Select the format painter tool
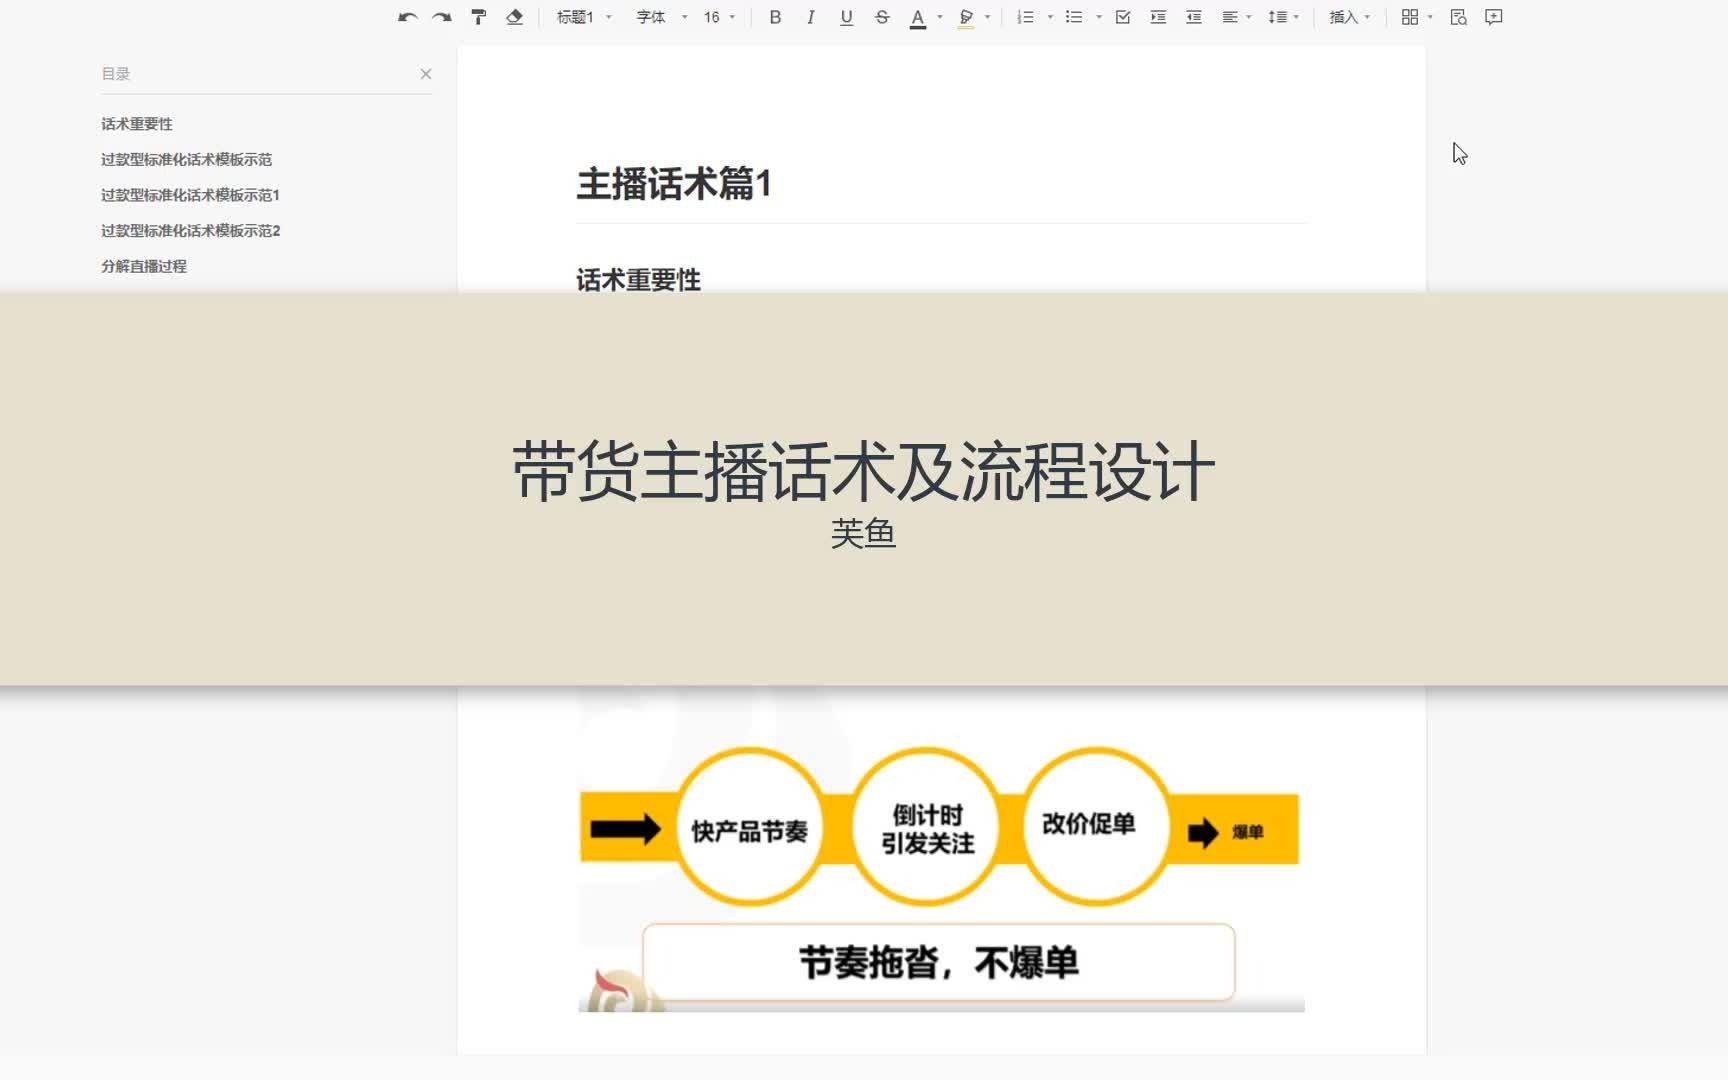This screenshot has width=1728, height=1080. (x=478, y=17)
